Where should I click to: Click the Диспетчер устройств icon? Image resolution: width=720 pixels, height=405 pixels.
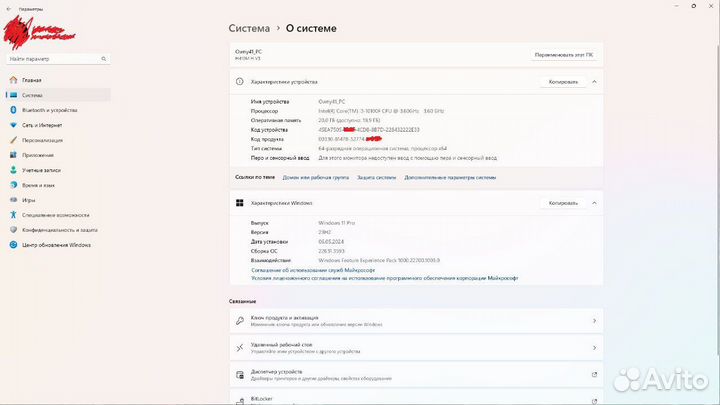(240, 375)
